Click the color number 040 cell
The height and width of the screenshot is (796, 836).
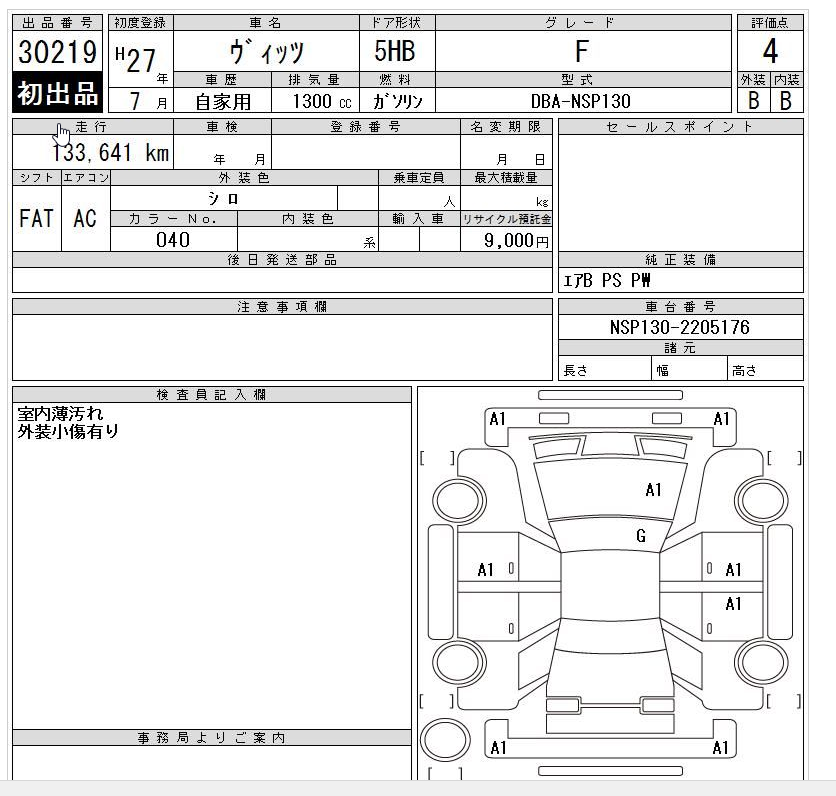[173, 240]
